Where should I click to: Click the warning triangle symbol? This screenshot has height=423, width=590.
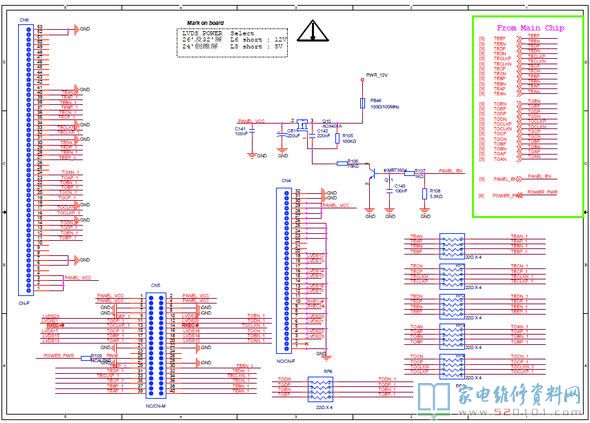pyautogui.click(x=313, y=31)
